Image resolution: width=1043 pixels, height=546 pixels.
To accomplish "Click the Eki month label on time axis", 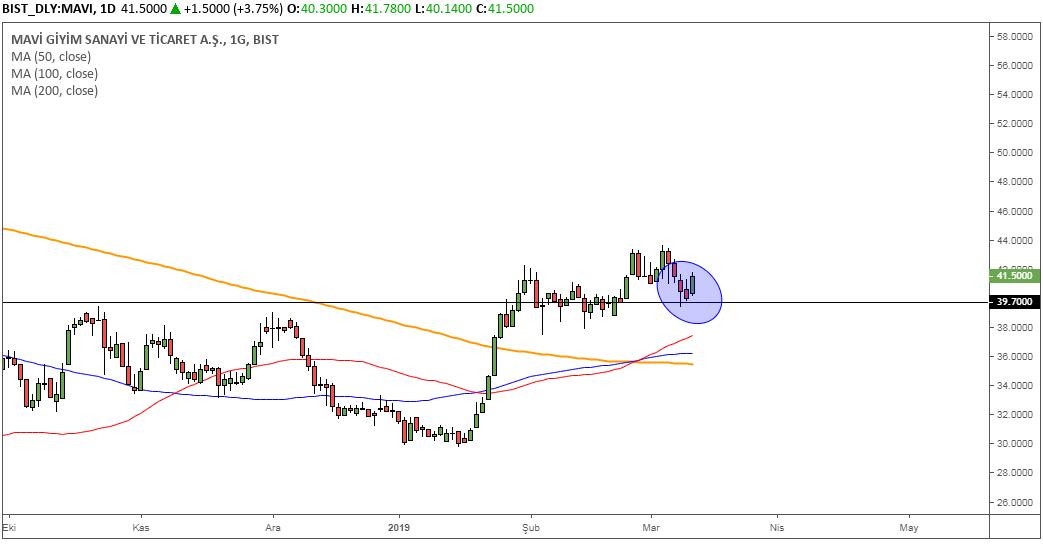I will click(9, 527).
